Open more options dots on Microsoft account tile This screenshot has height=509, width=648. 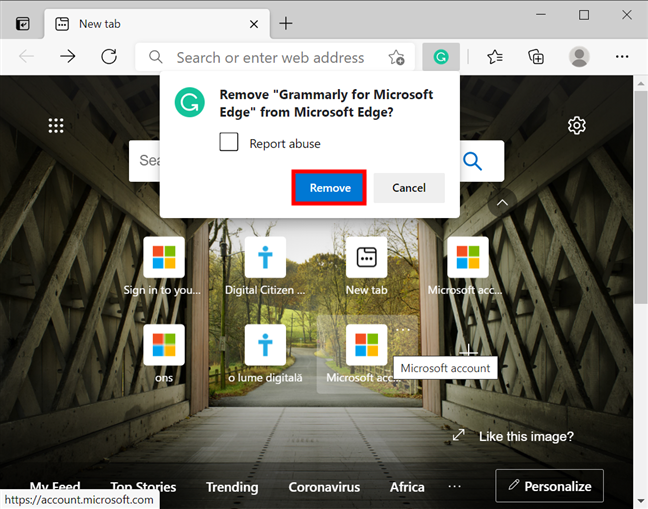coord(403,330)
